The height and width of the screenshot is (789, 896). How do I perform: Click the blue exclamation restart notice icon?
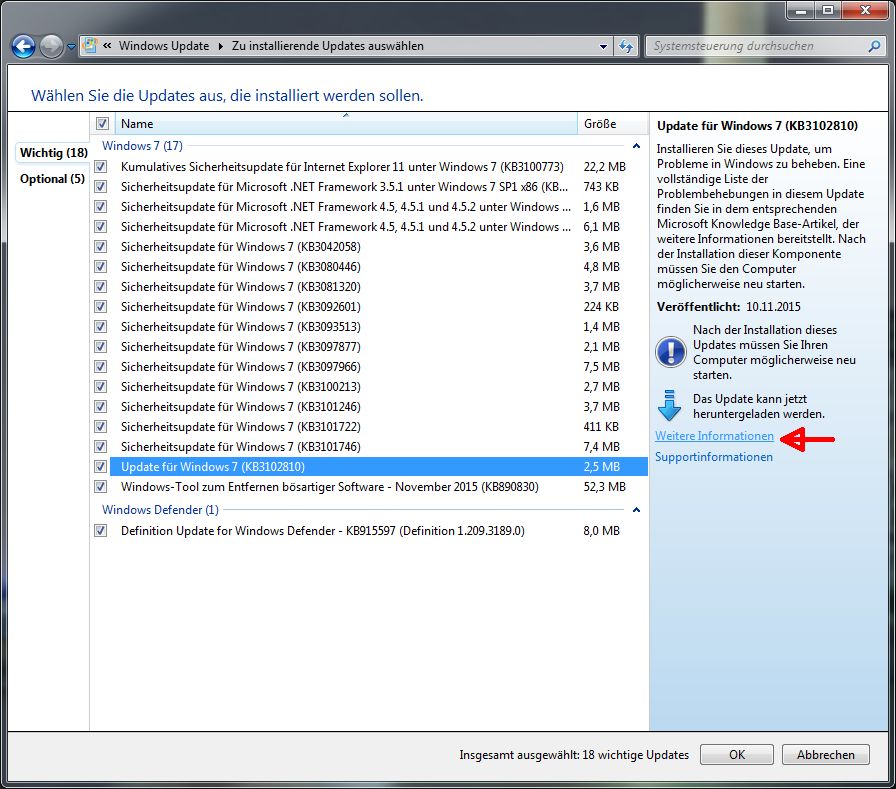tap(670, 351)
